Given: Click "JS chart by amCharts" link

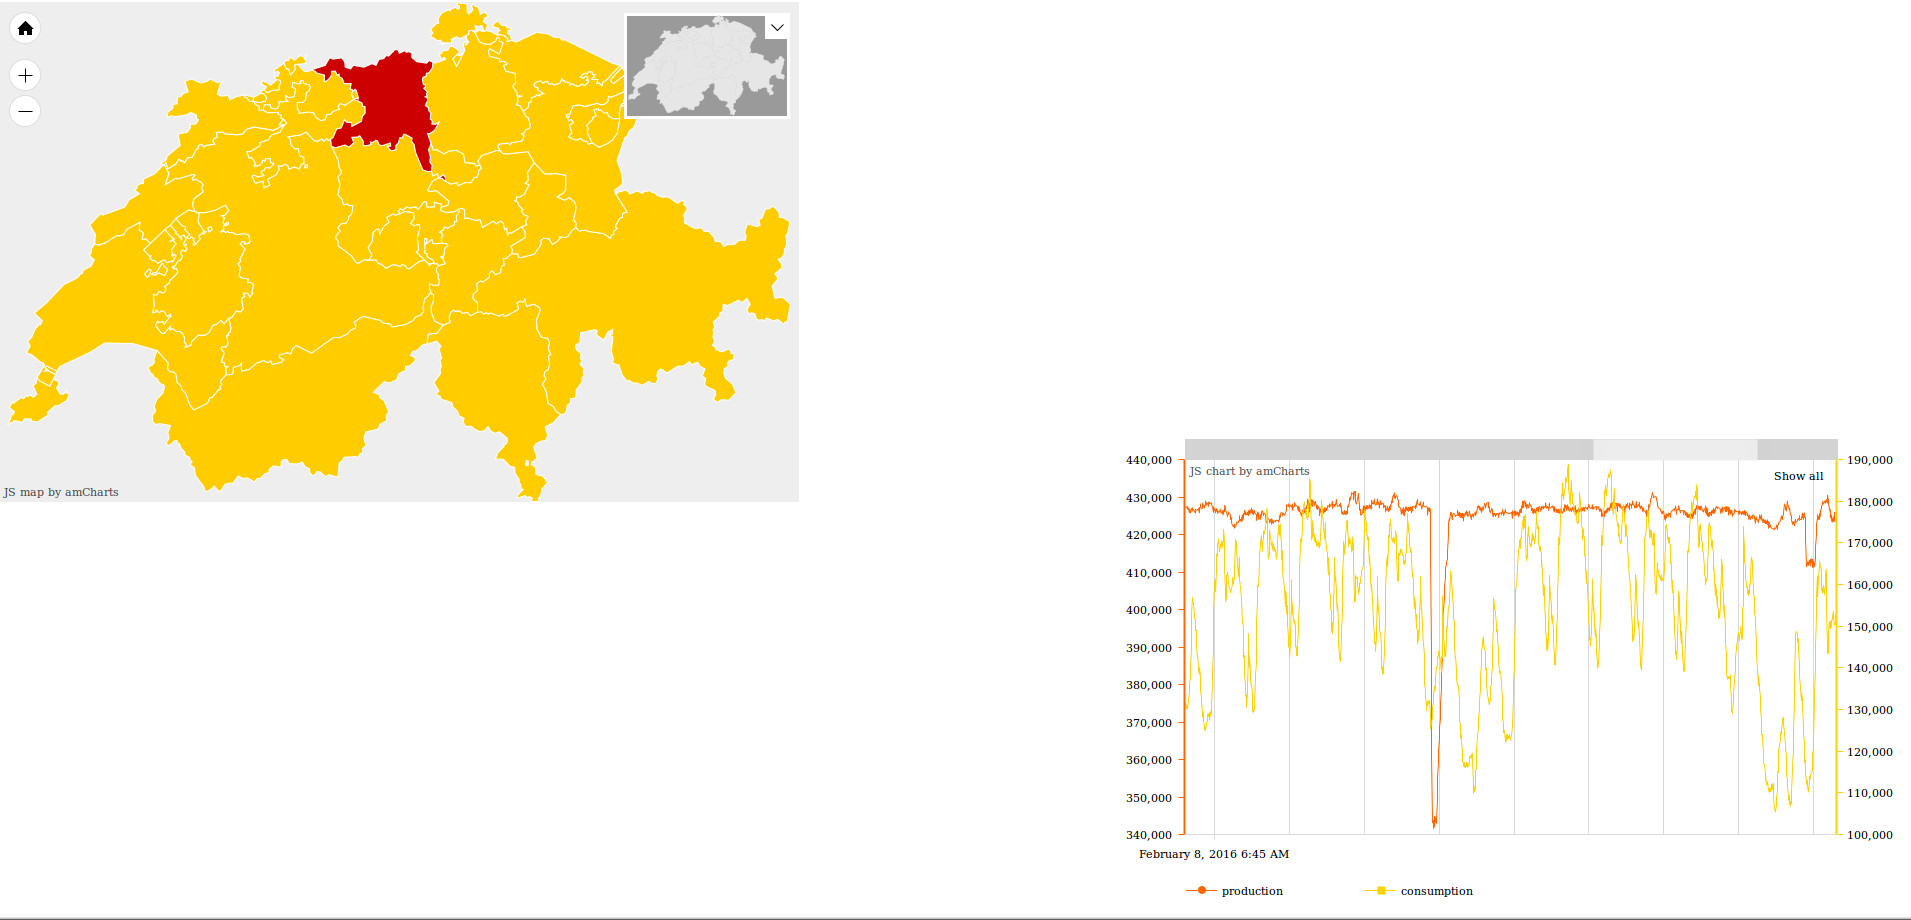Looking at the screenshot, I should coord(1249,471).
